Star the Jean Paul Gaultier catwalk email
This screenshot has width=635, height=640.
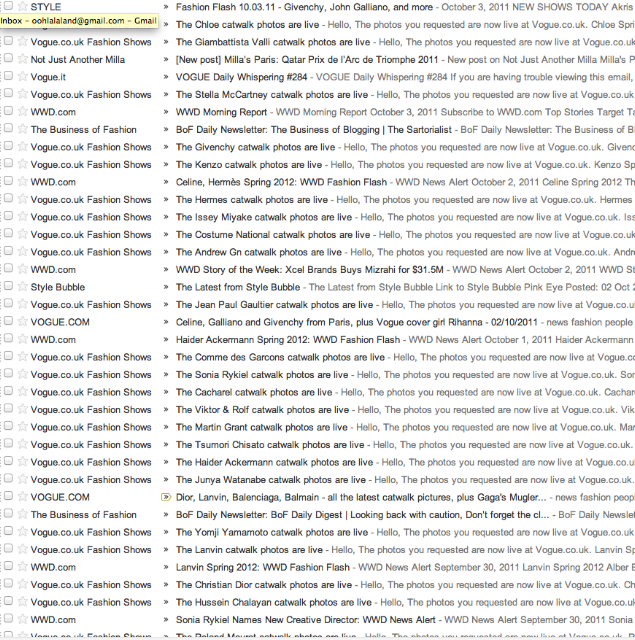click(23, 304)
